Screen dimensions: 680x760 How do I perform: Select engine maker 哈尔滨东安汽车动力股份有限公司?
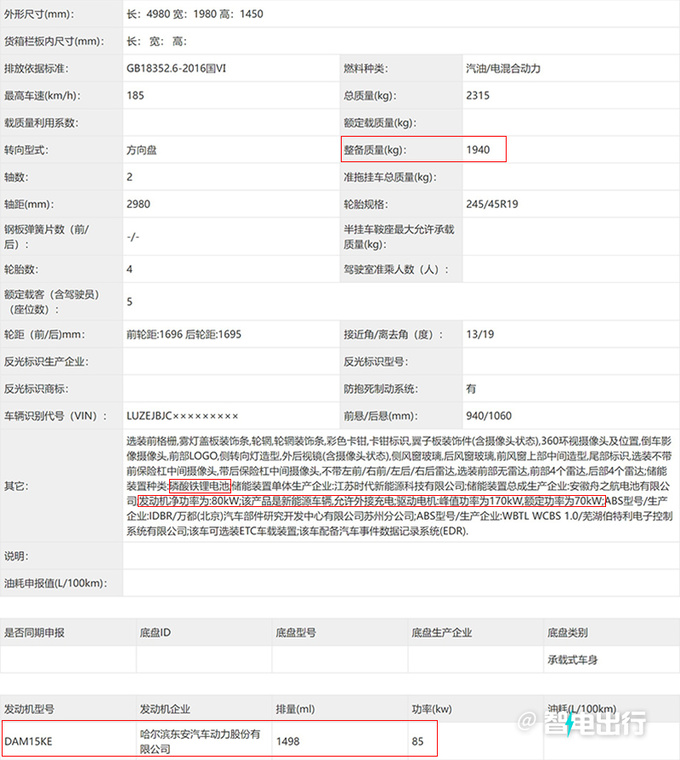coord(200,741)
